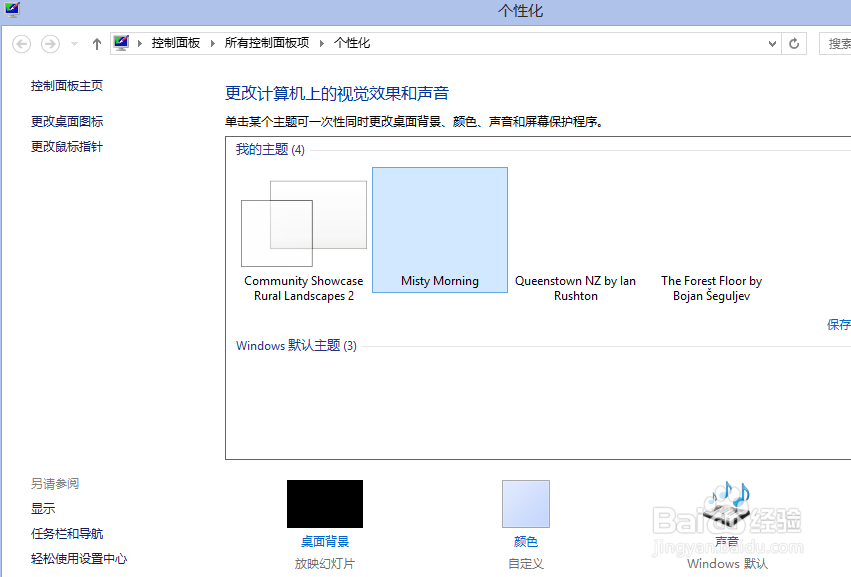The height and width of the screenshot is (577, 851).
Task: Open the 颜色 link
Action: pyautogui.click(x=525, y=541)
